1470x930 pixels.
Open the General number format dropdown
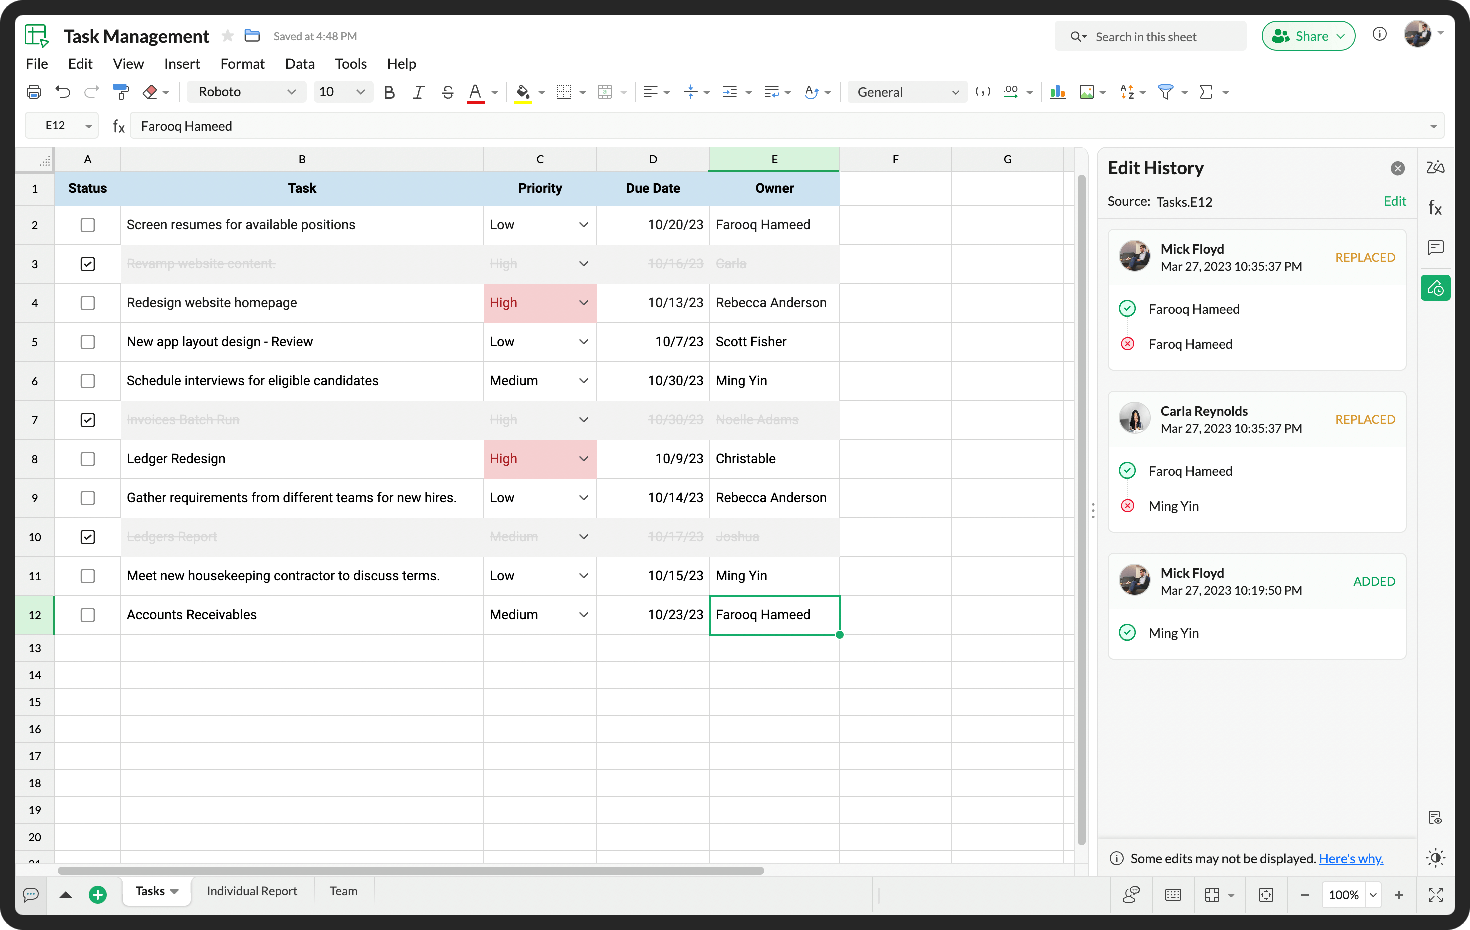coord(908,92)
